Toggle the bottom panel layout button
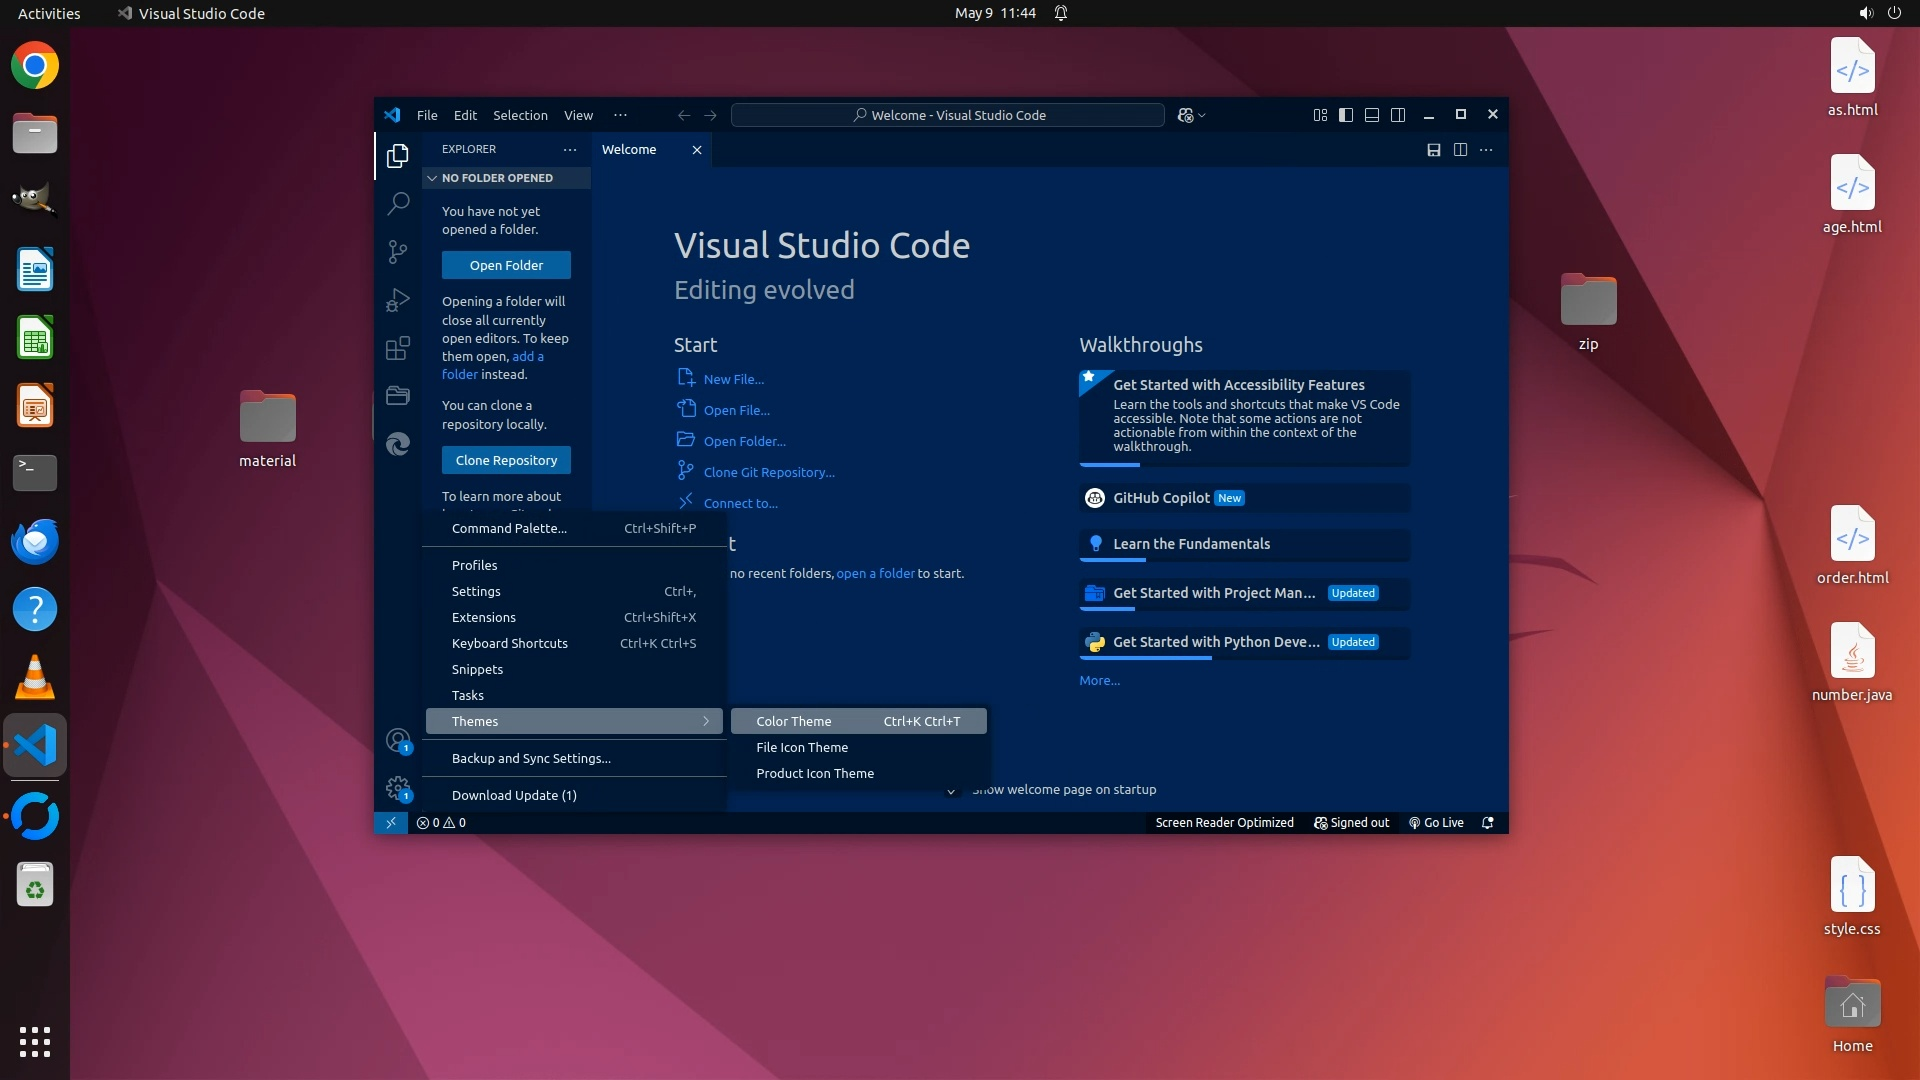This screenshot has width=1920, height=1080. point(1372,115)
